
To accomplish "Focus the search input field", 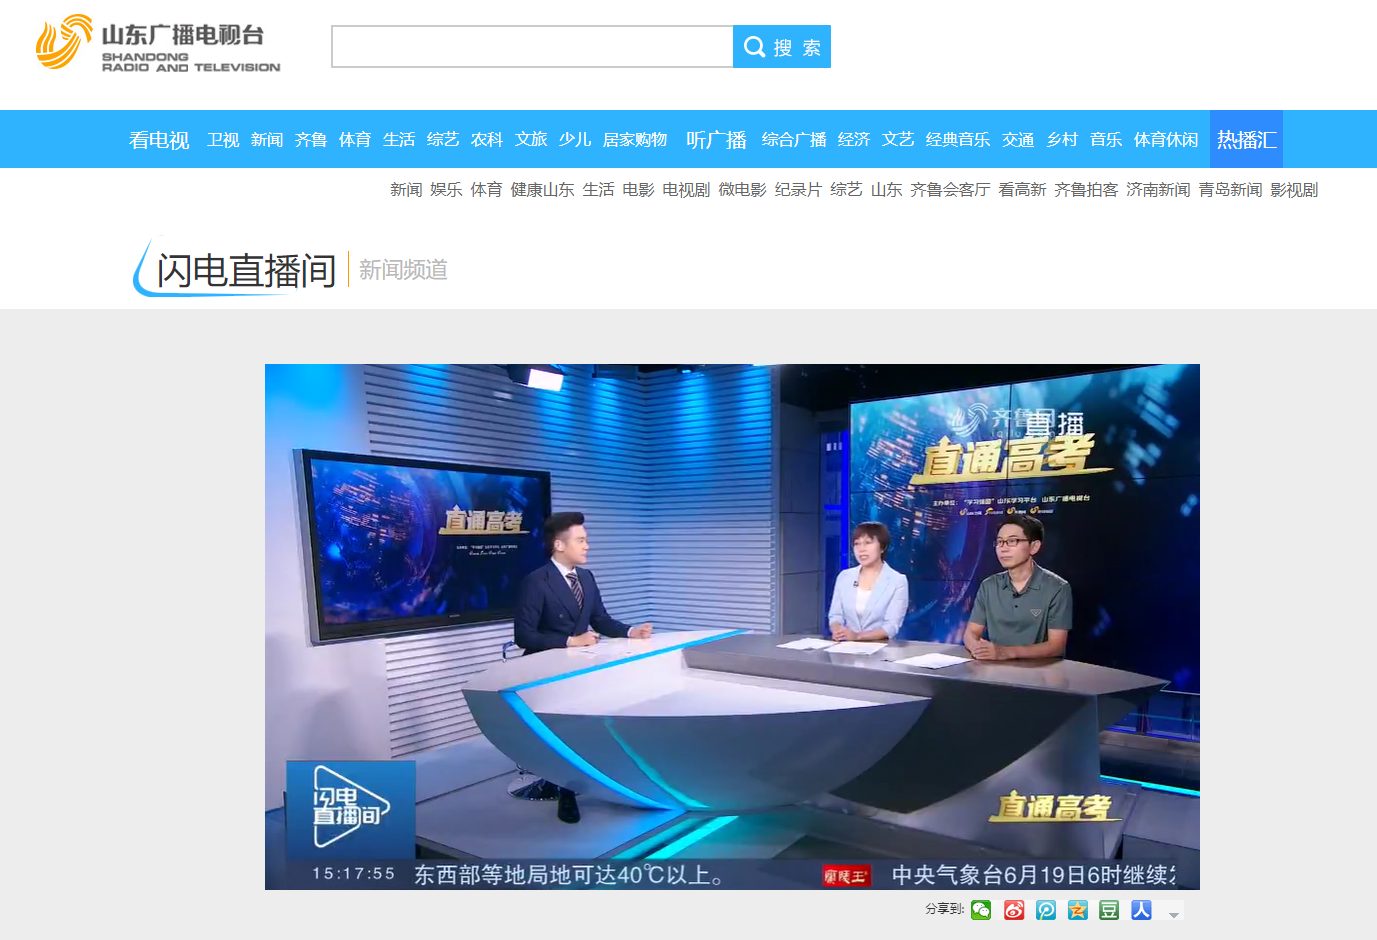I will coord(532,47).
